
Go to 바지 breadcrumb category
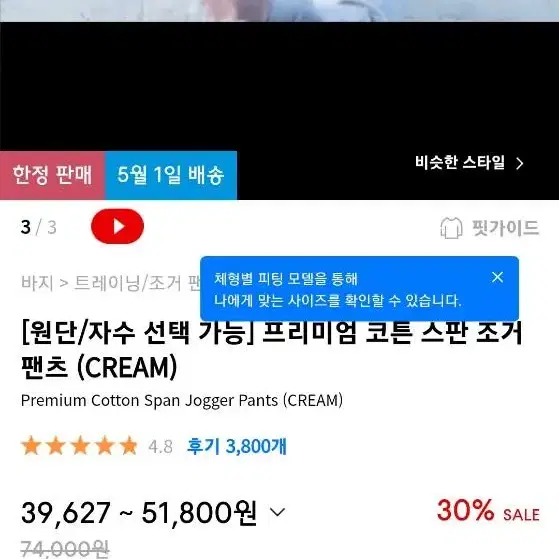[37, 283]
